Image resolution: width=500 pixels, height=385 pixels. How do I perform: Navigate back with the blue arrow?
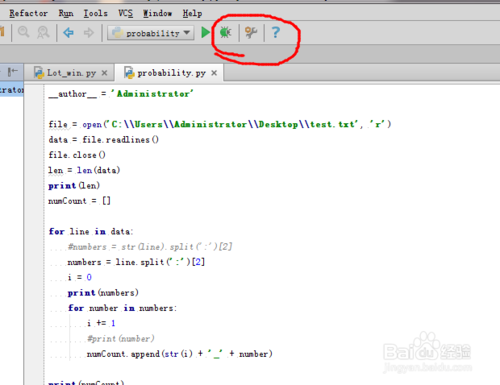[68, 33]
